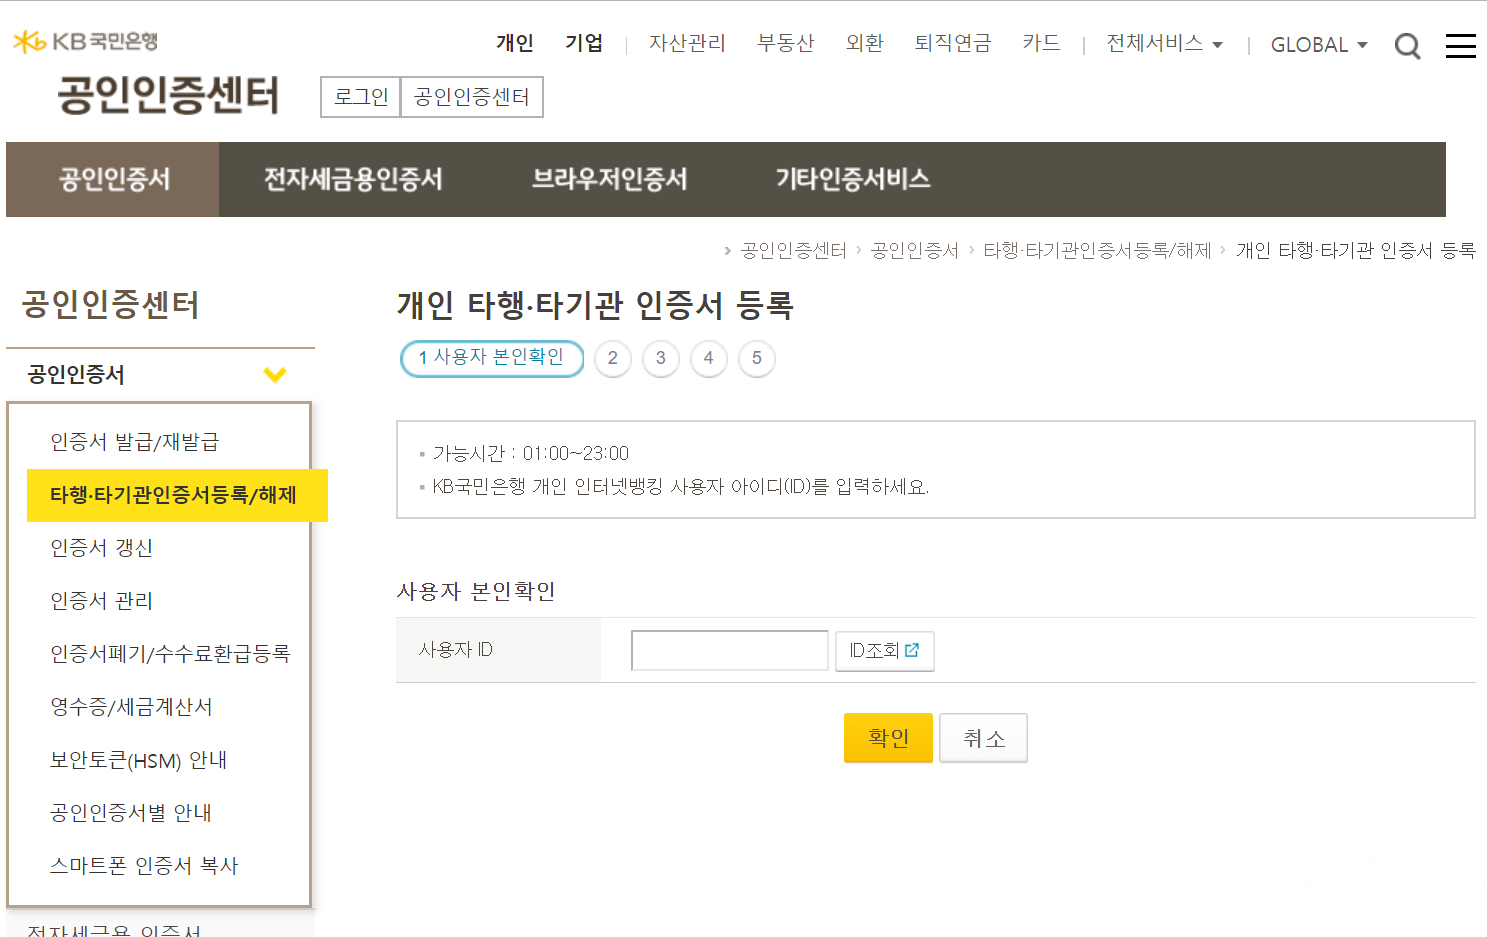This screenshot has height=937, width=1487.
Task: Select step 3 circle indicator
Action: pyautogui.click(x=661, y=358)
